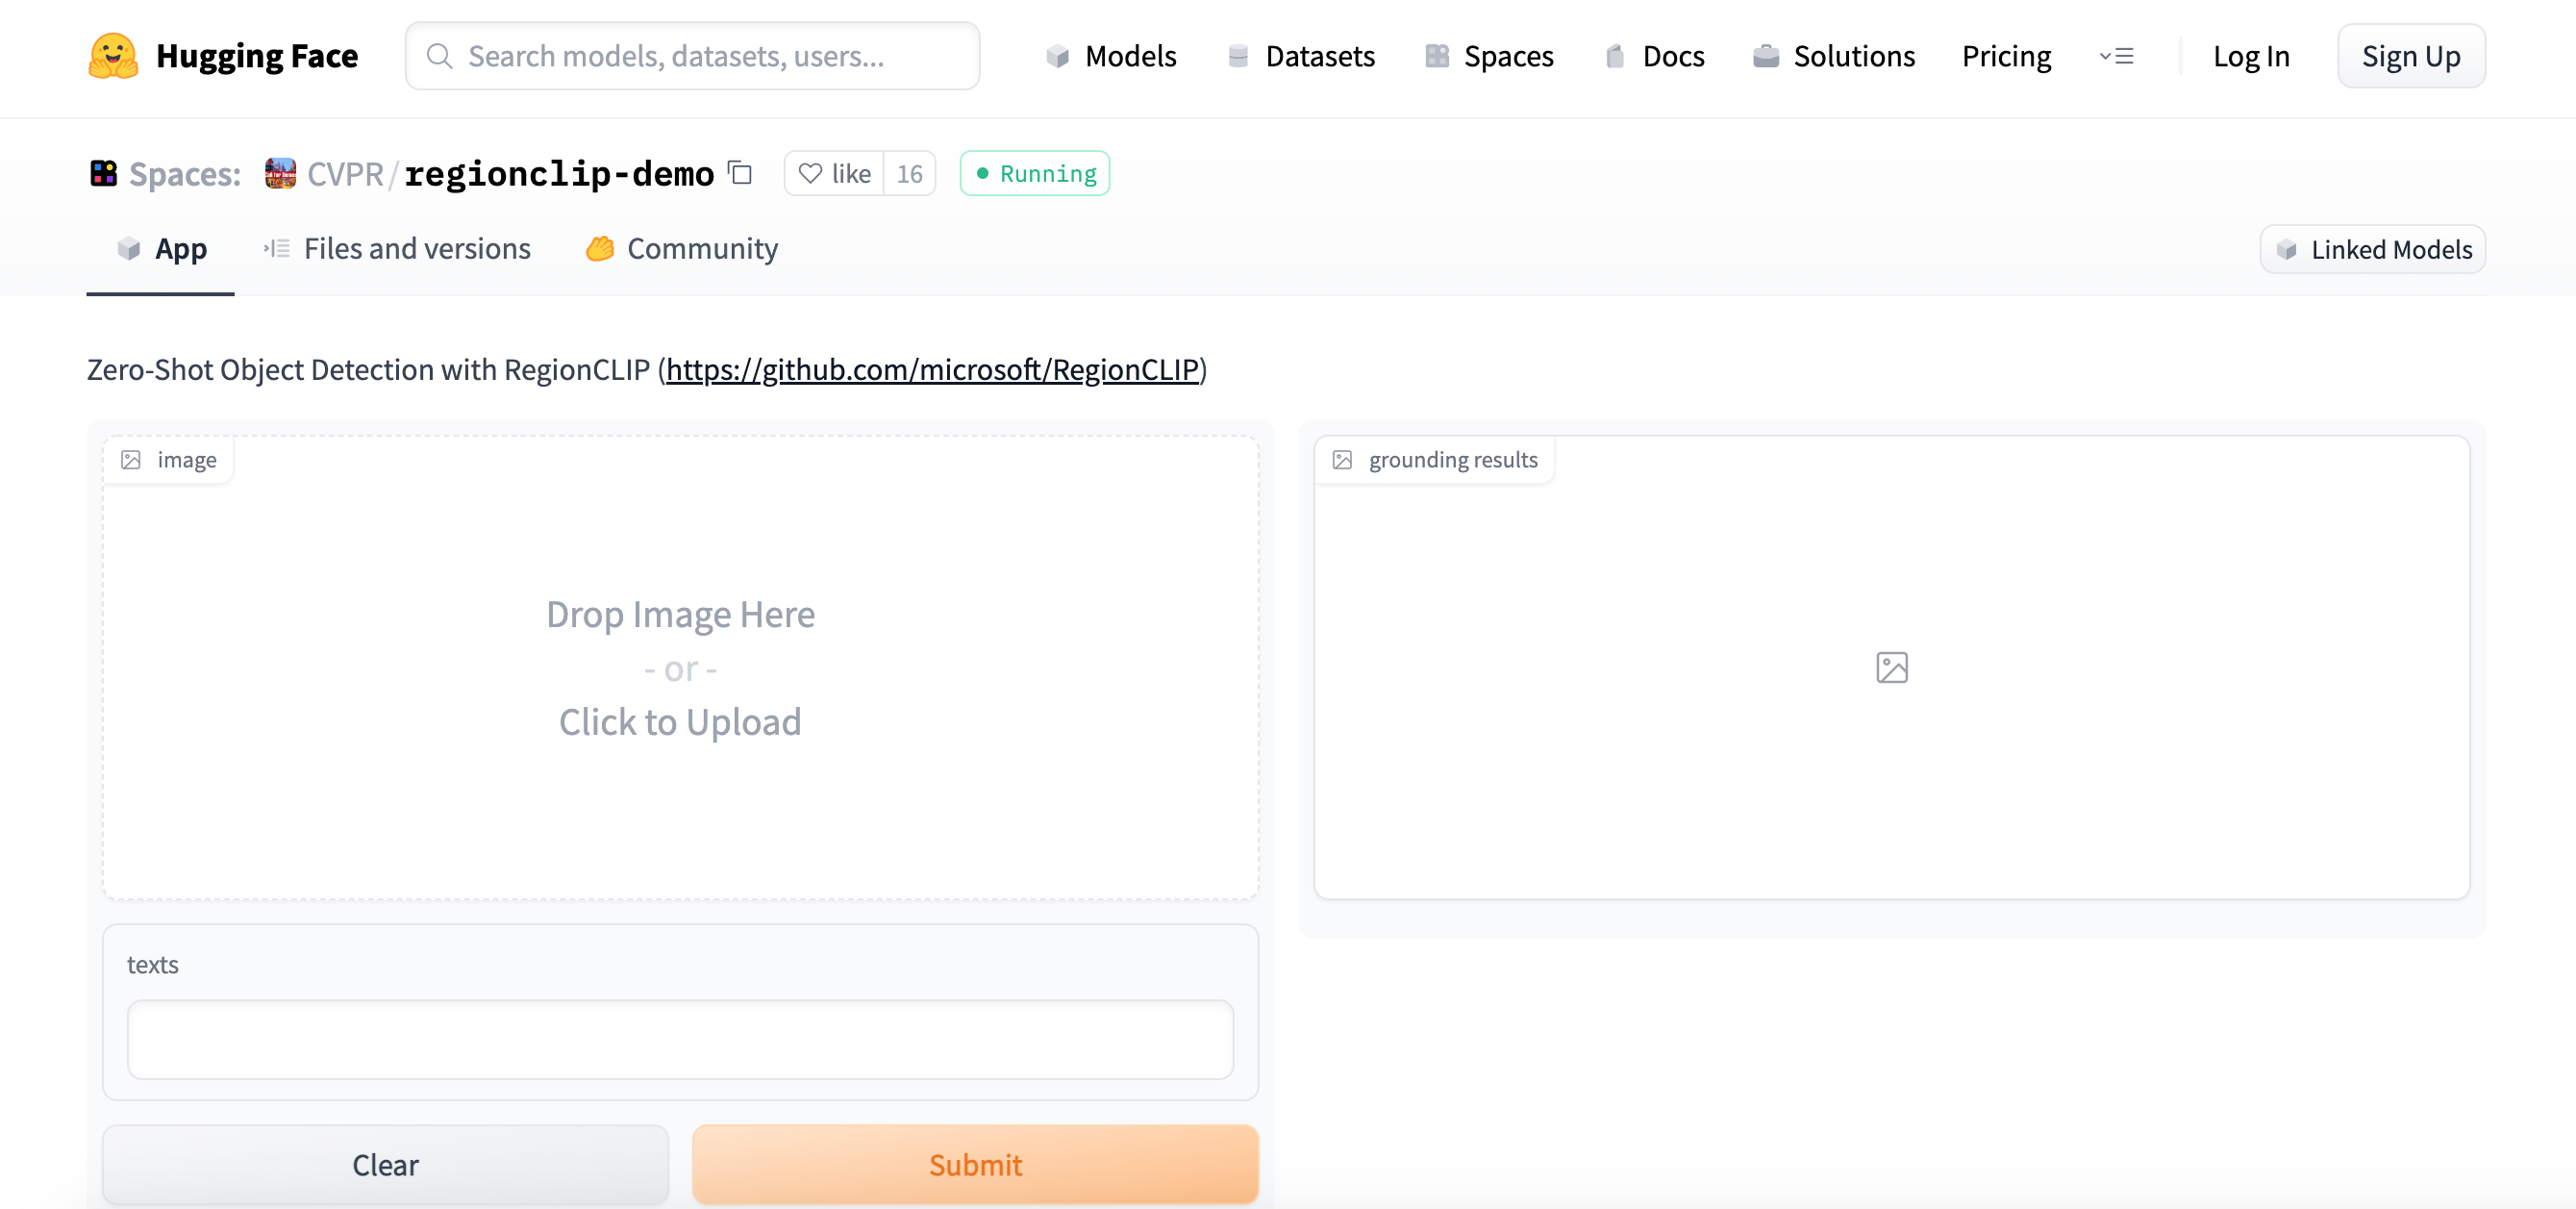
Task: Switch to the App tab
Action: pos(161,249)
